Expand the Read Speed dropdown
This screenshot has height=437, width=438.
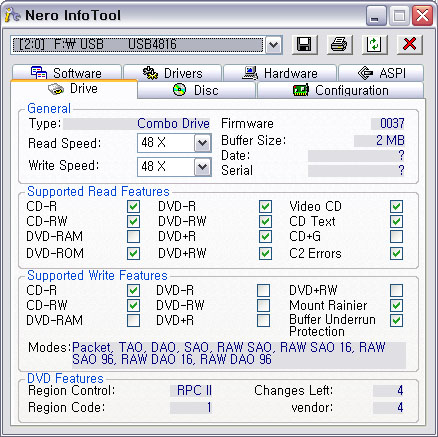(202, 143)
